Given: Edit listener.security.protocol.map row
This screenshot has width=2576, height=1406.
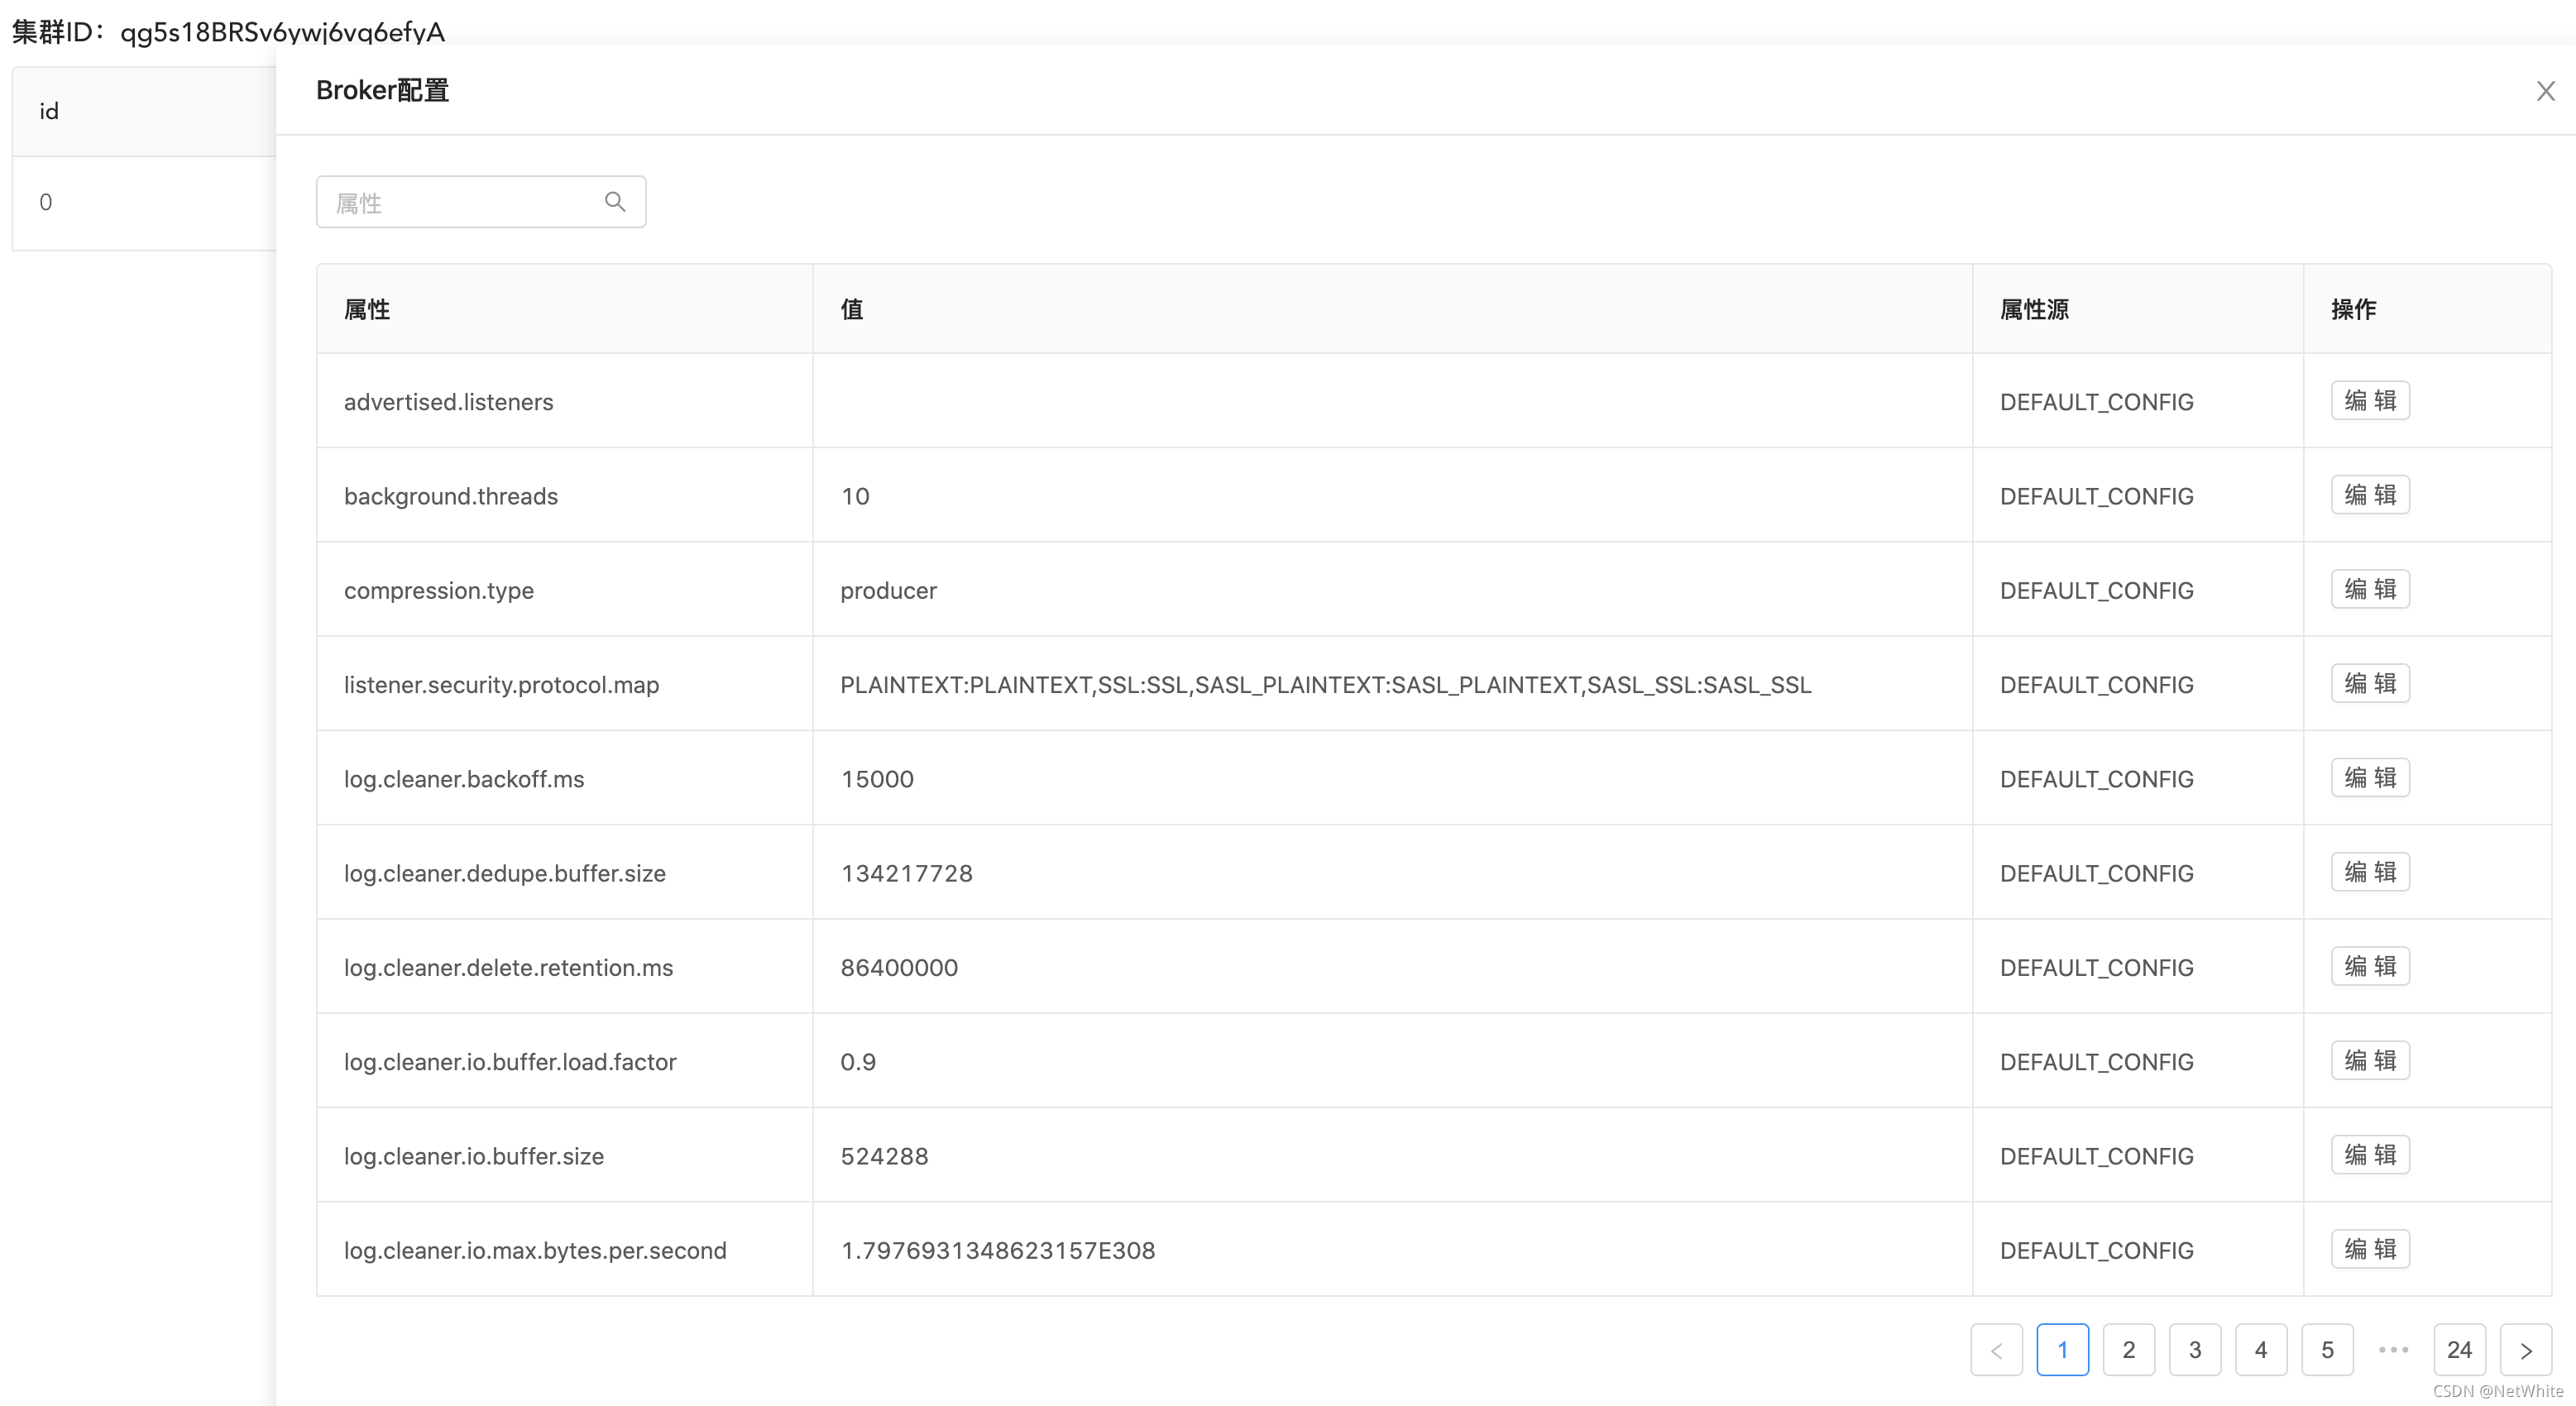Looking at the screenshot, I should pyautogui.click(x=2370, y=684).
